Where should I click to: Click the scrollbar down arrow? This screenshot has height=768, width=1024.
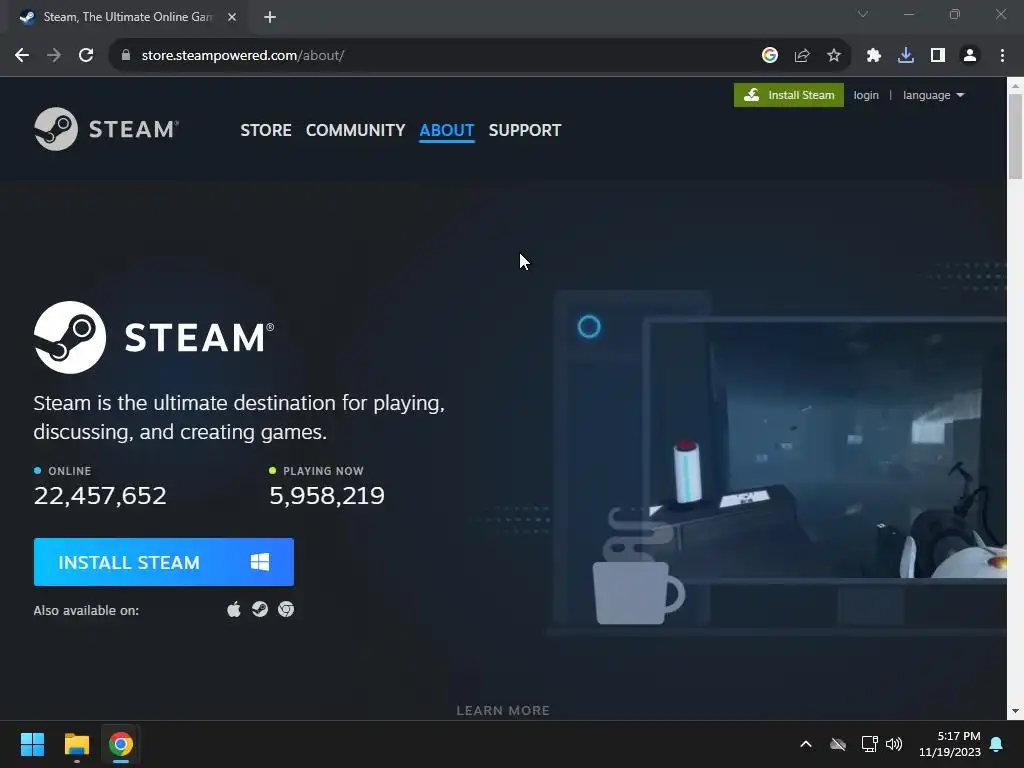pos(1015,711)
